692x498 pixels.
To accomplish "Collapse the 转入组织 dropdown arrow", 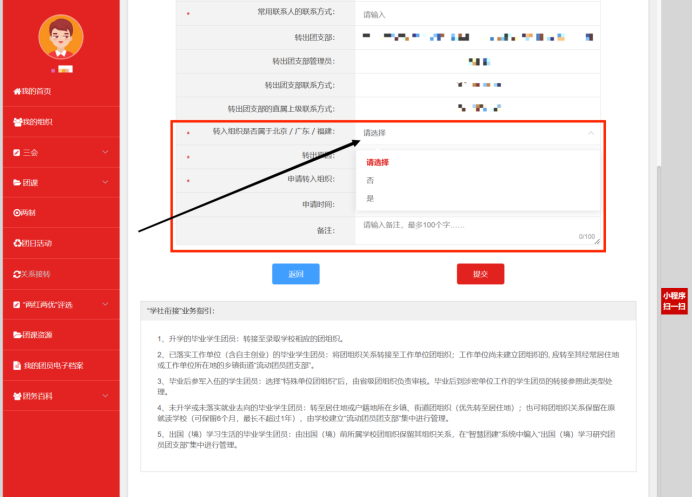I will click(590, 132).
